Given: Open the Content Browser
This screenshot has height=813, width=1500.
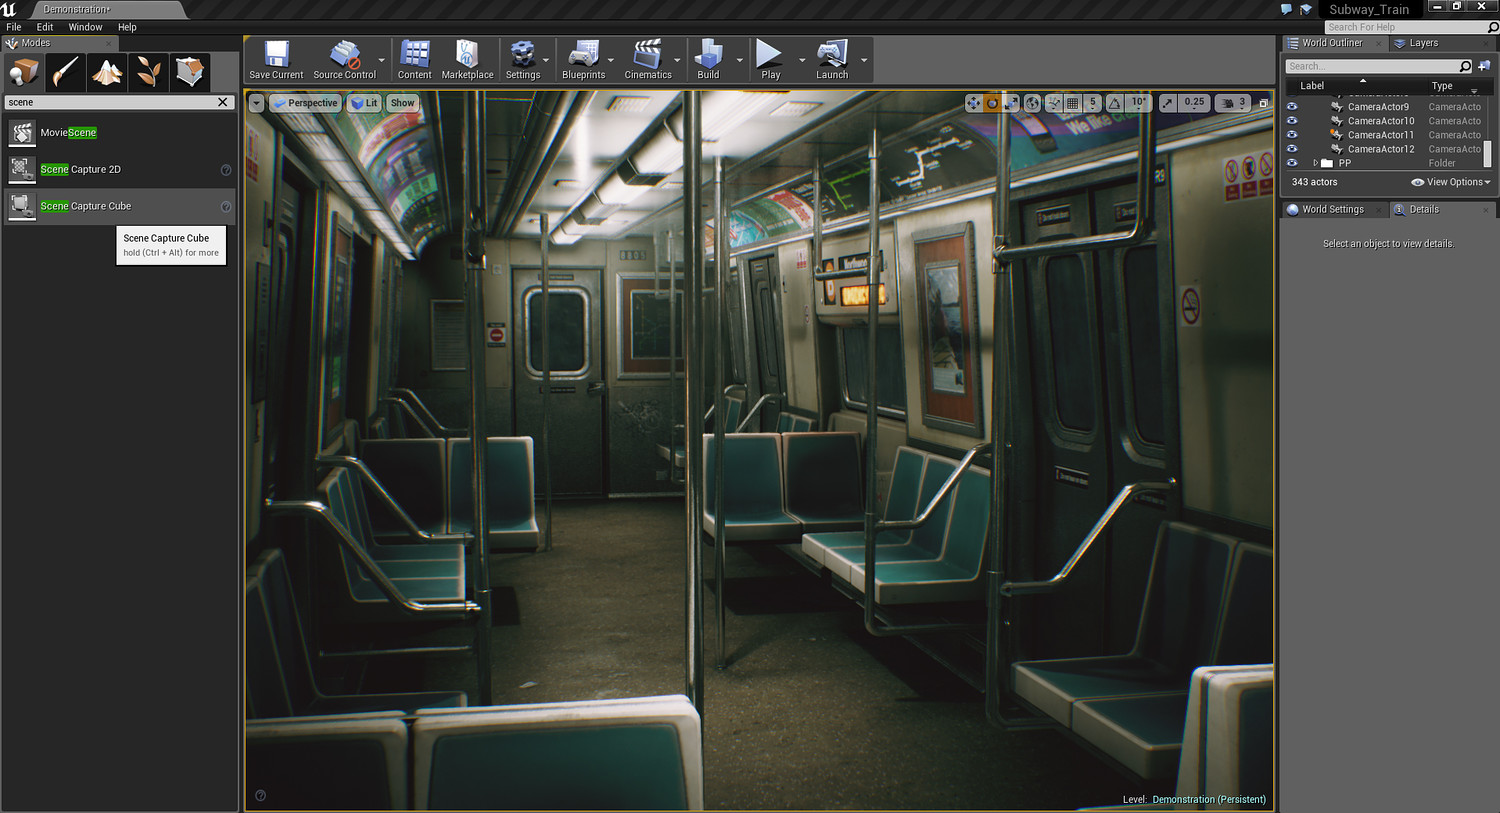Looking at the screenshot, I should (414, 58).
